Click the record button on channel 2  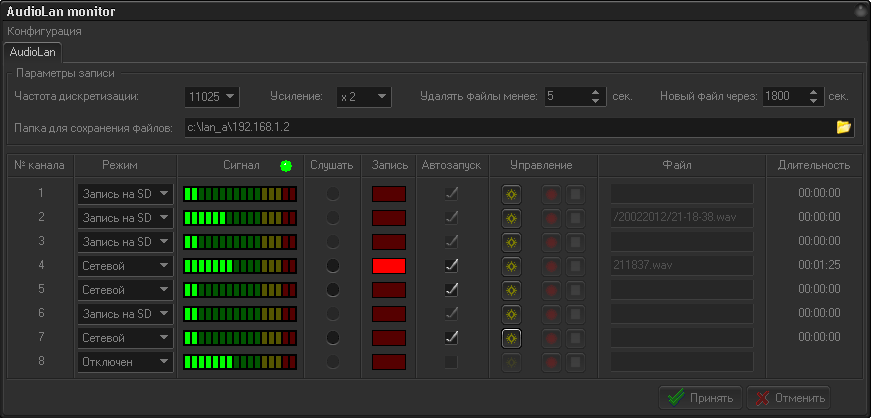[552, 218]
